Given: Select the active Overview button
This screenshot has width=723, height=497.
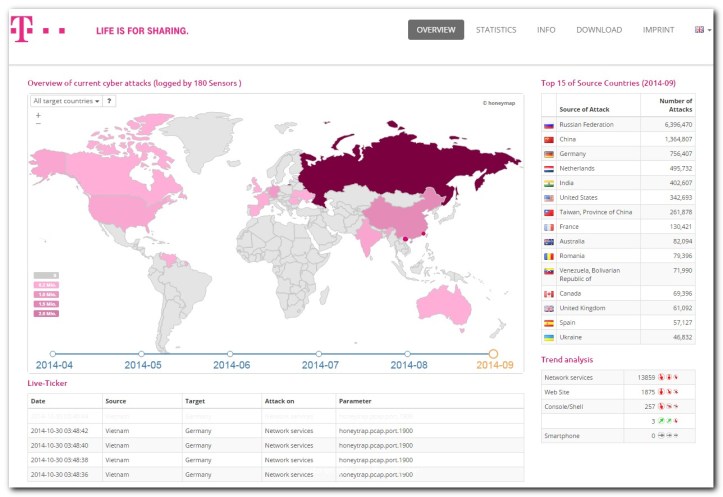Looking at the screenshot, I should [436, 30].
